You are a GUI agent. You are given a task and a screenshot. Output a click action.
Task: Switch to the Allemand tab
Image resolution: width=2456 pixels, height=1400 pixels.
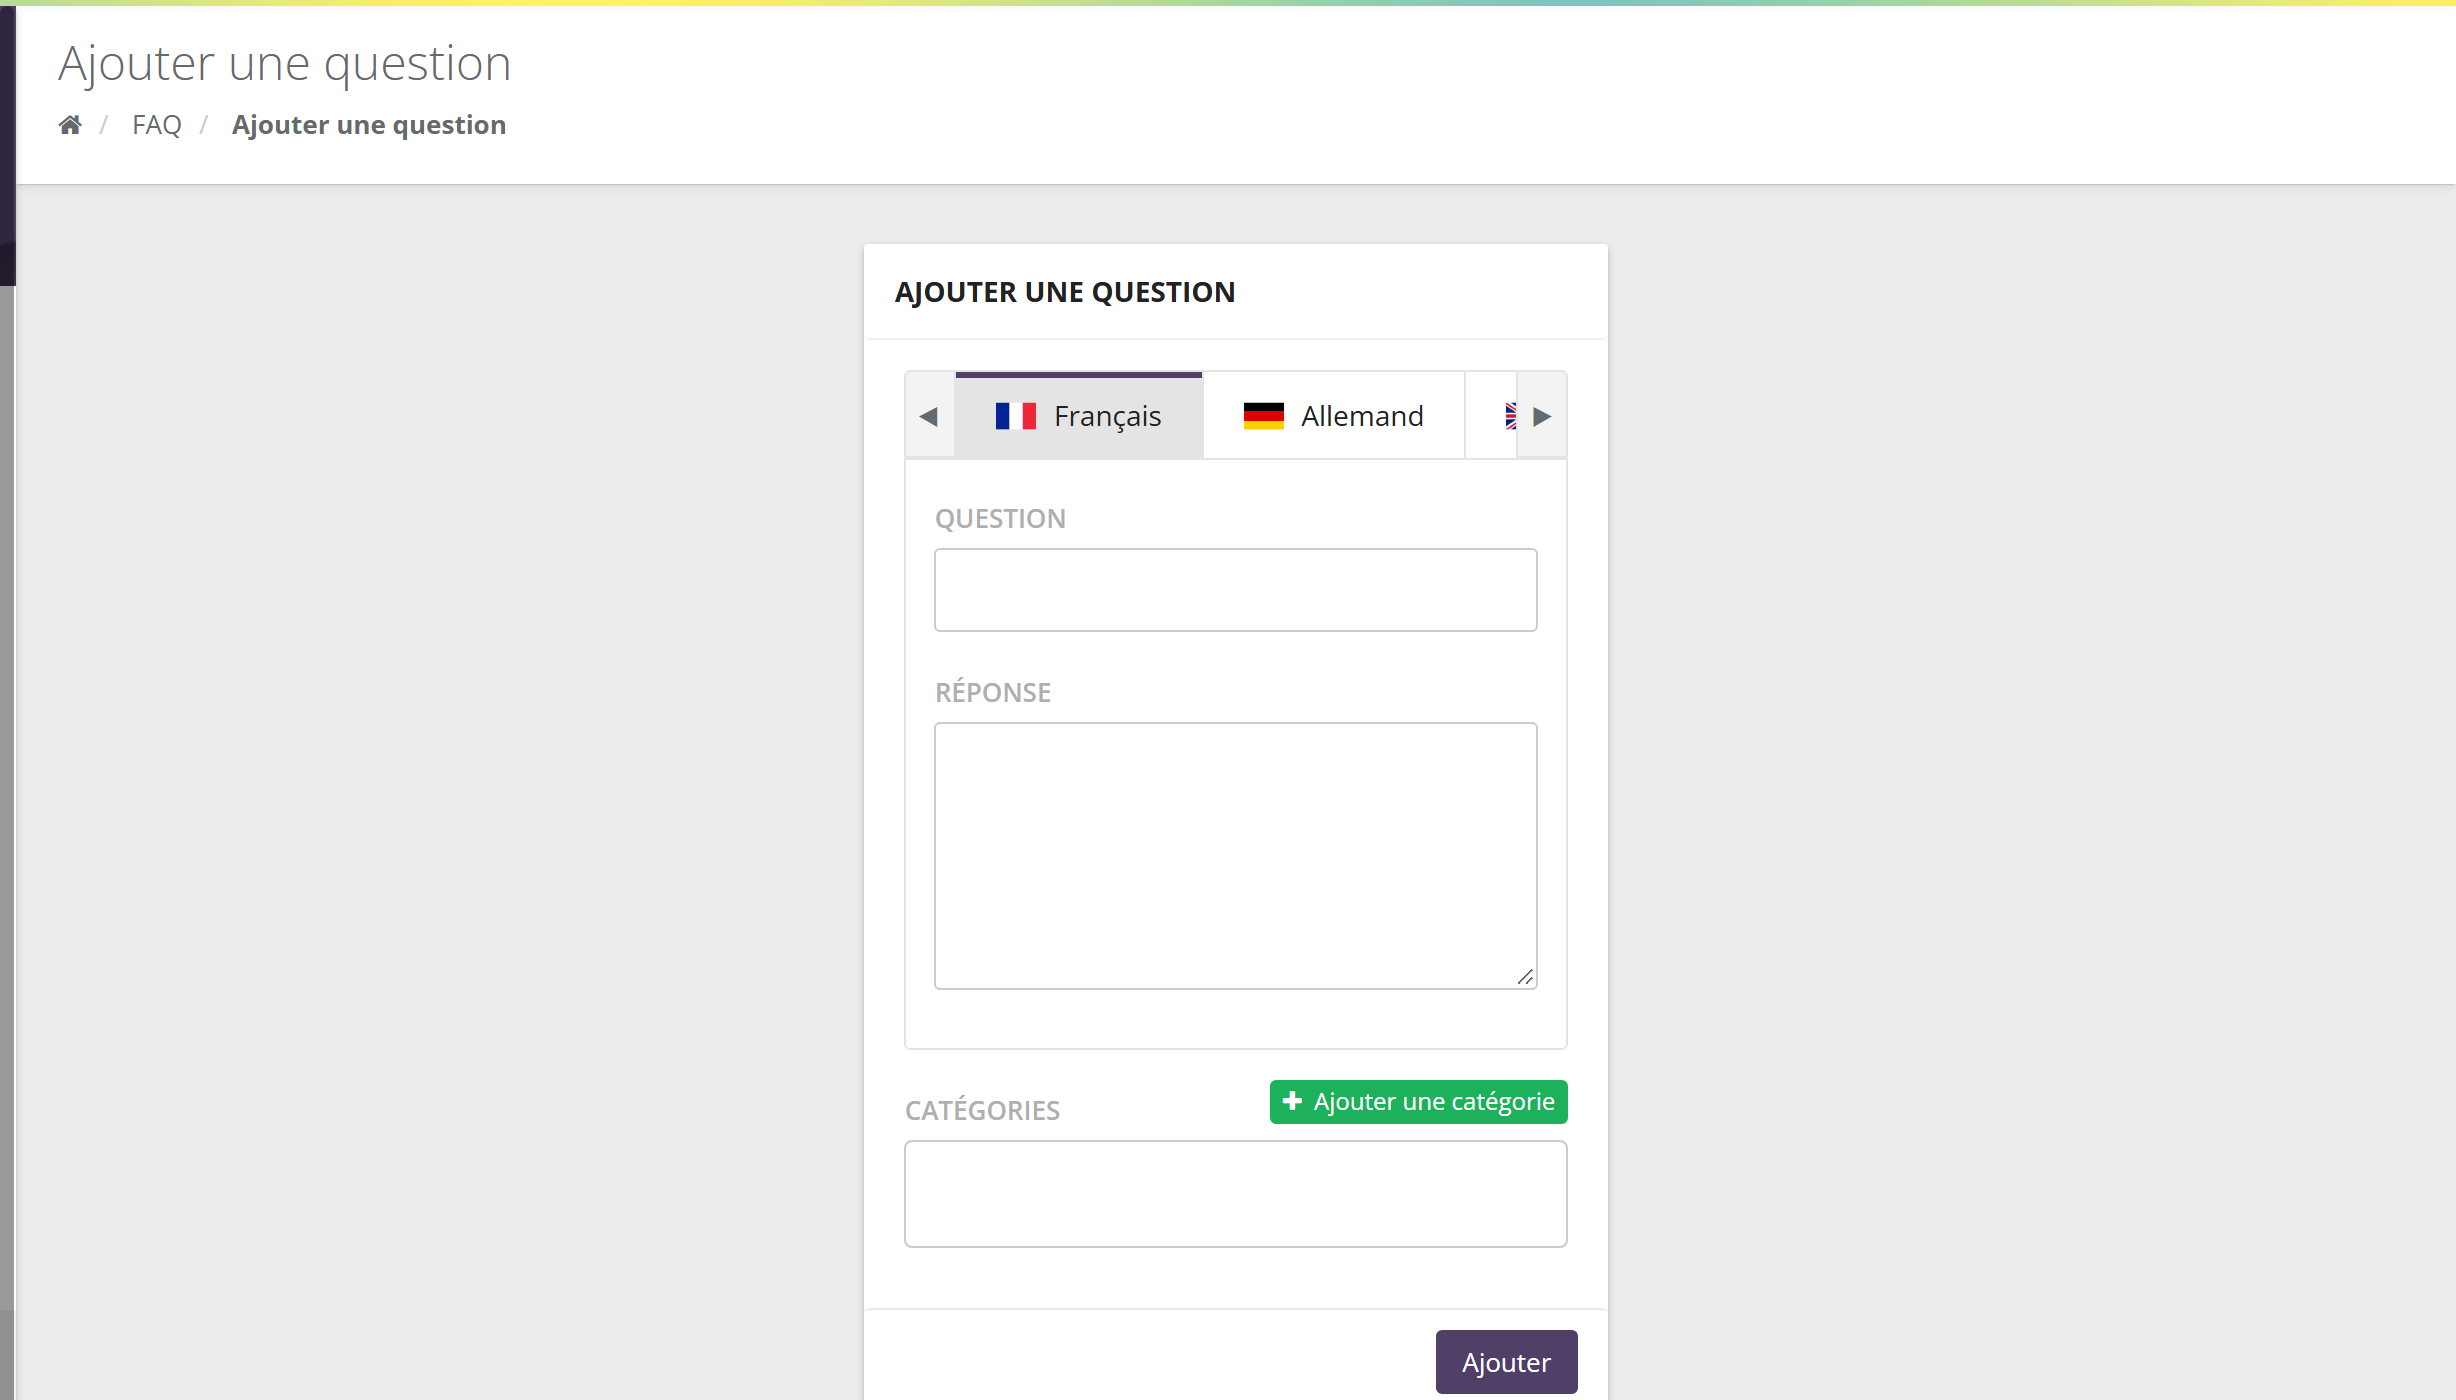[x=1334, y=416]
